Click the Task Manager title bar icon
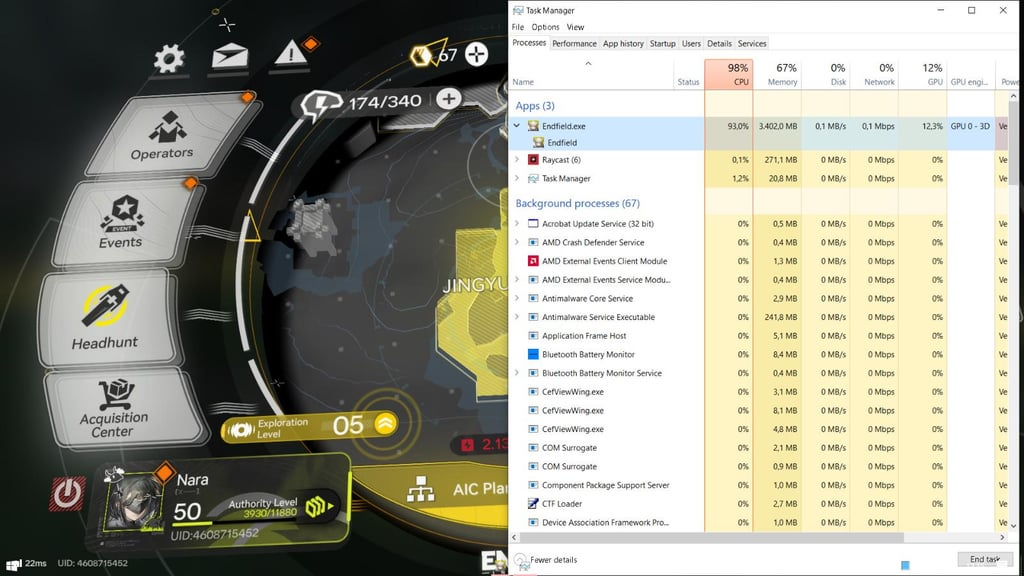 coord(518,10)
